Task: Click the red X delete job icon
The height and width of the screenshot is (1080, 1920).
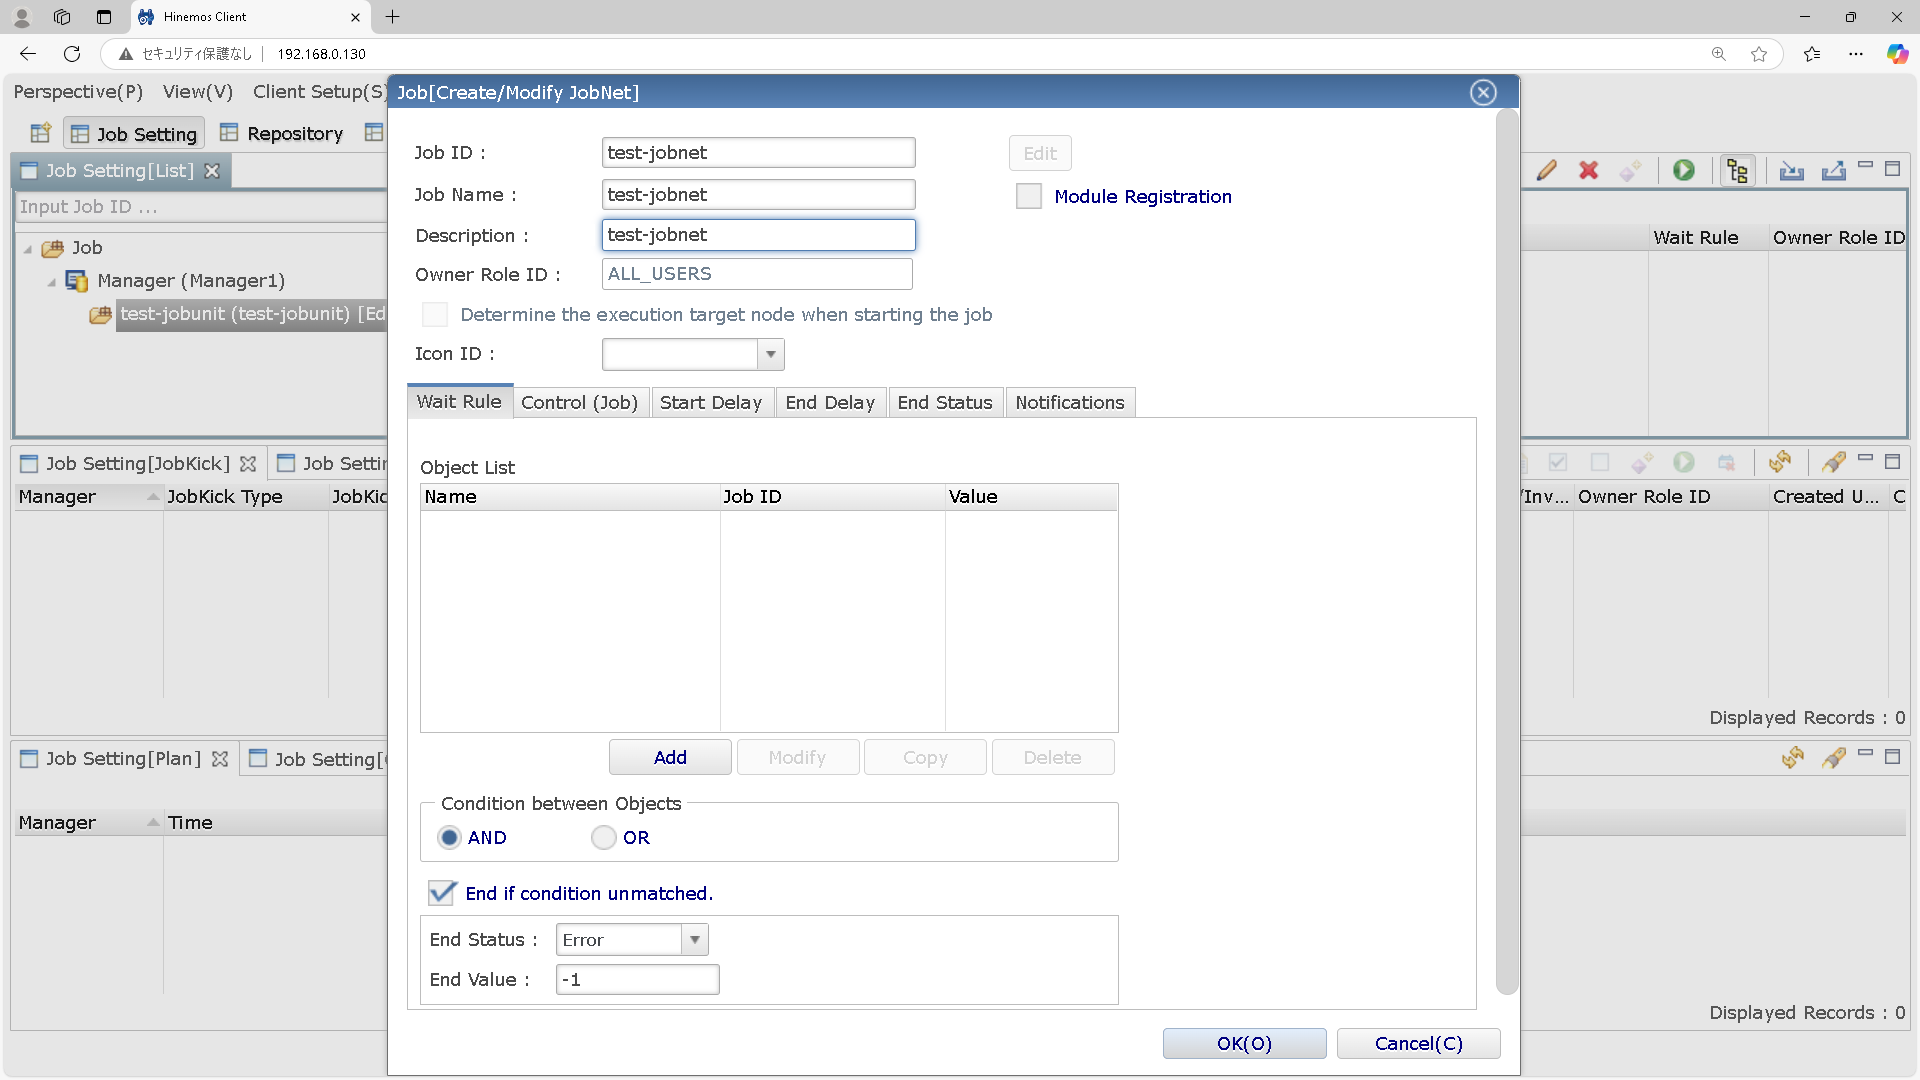Action: (1588, 170)
